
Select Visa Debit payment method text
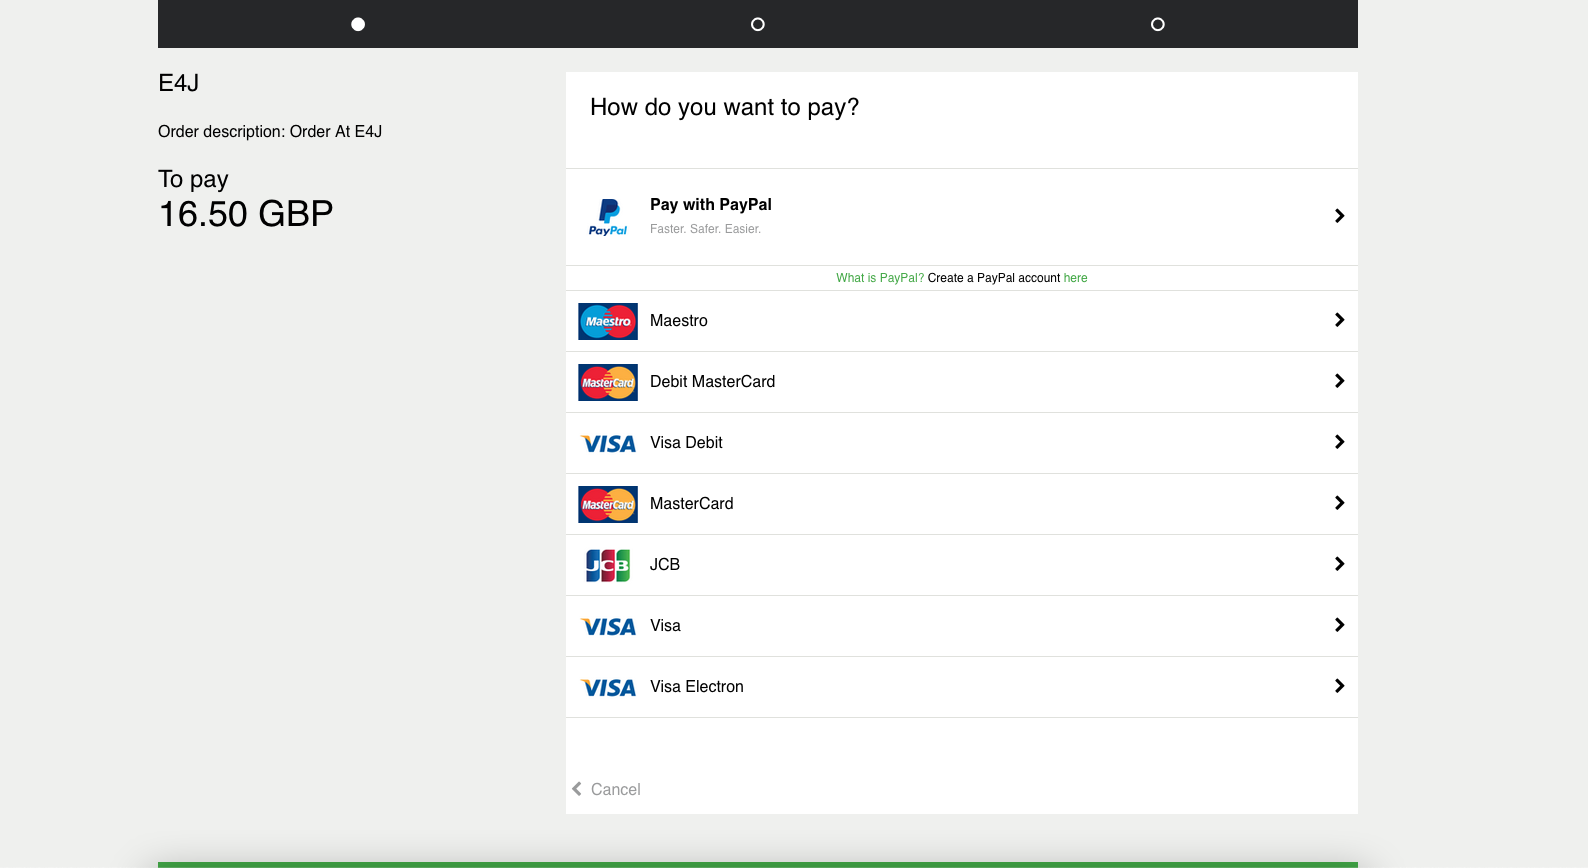686,442
